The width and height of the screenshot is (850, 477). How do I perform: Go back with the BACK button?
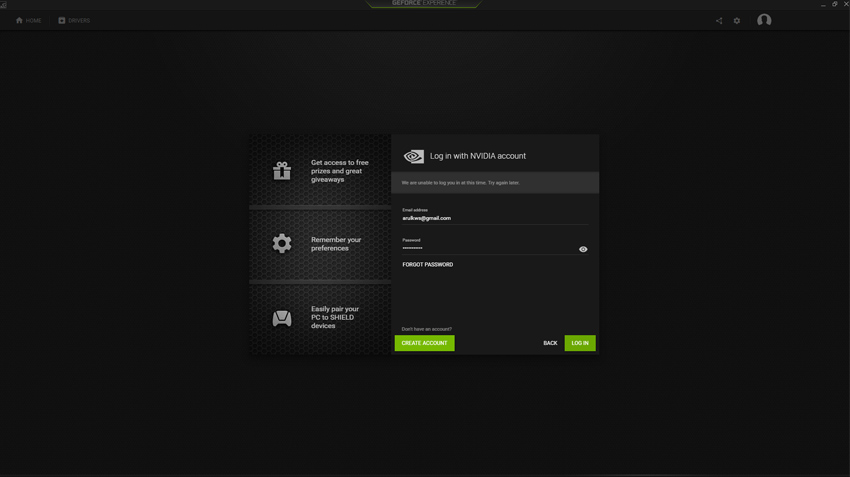coord(550,343)
